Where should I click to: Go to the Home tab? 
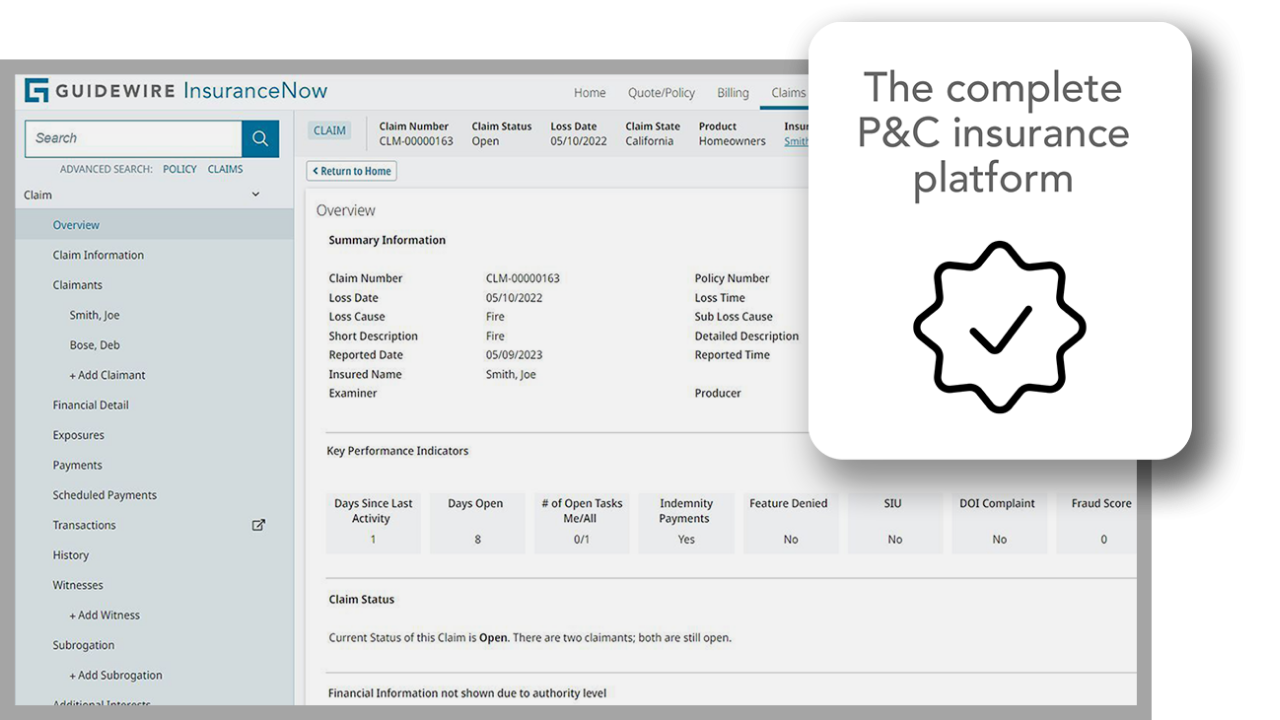click(x=590, y=93)
